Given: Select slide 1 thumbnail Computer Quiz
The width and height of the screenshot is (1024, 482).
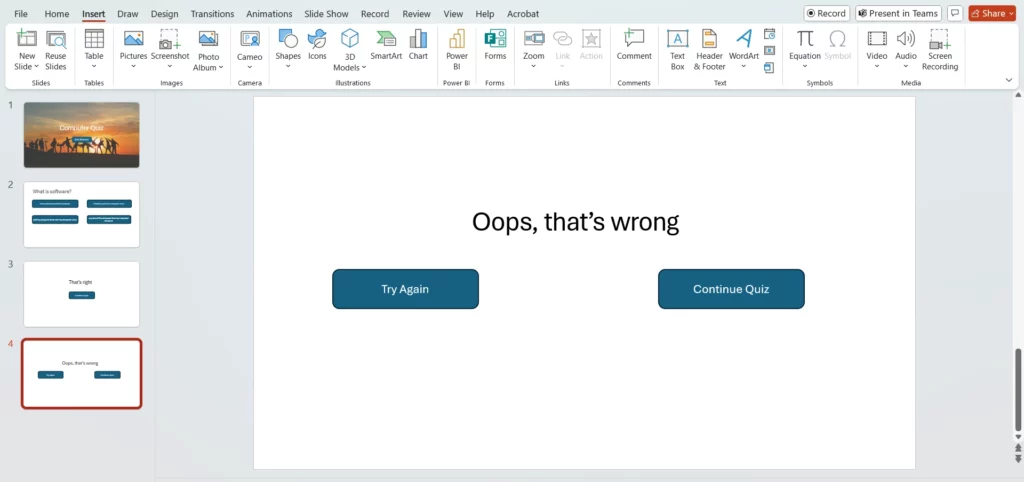Looking at the screenshot, I should point(81,134).
